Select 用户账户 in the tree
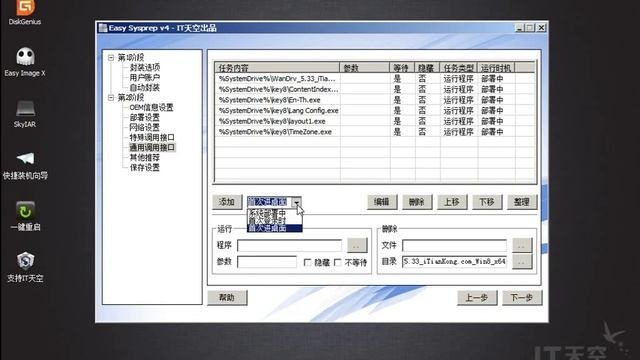The width and height of the screenshot is (640, 360). click(x=144, y=78)
